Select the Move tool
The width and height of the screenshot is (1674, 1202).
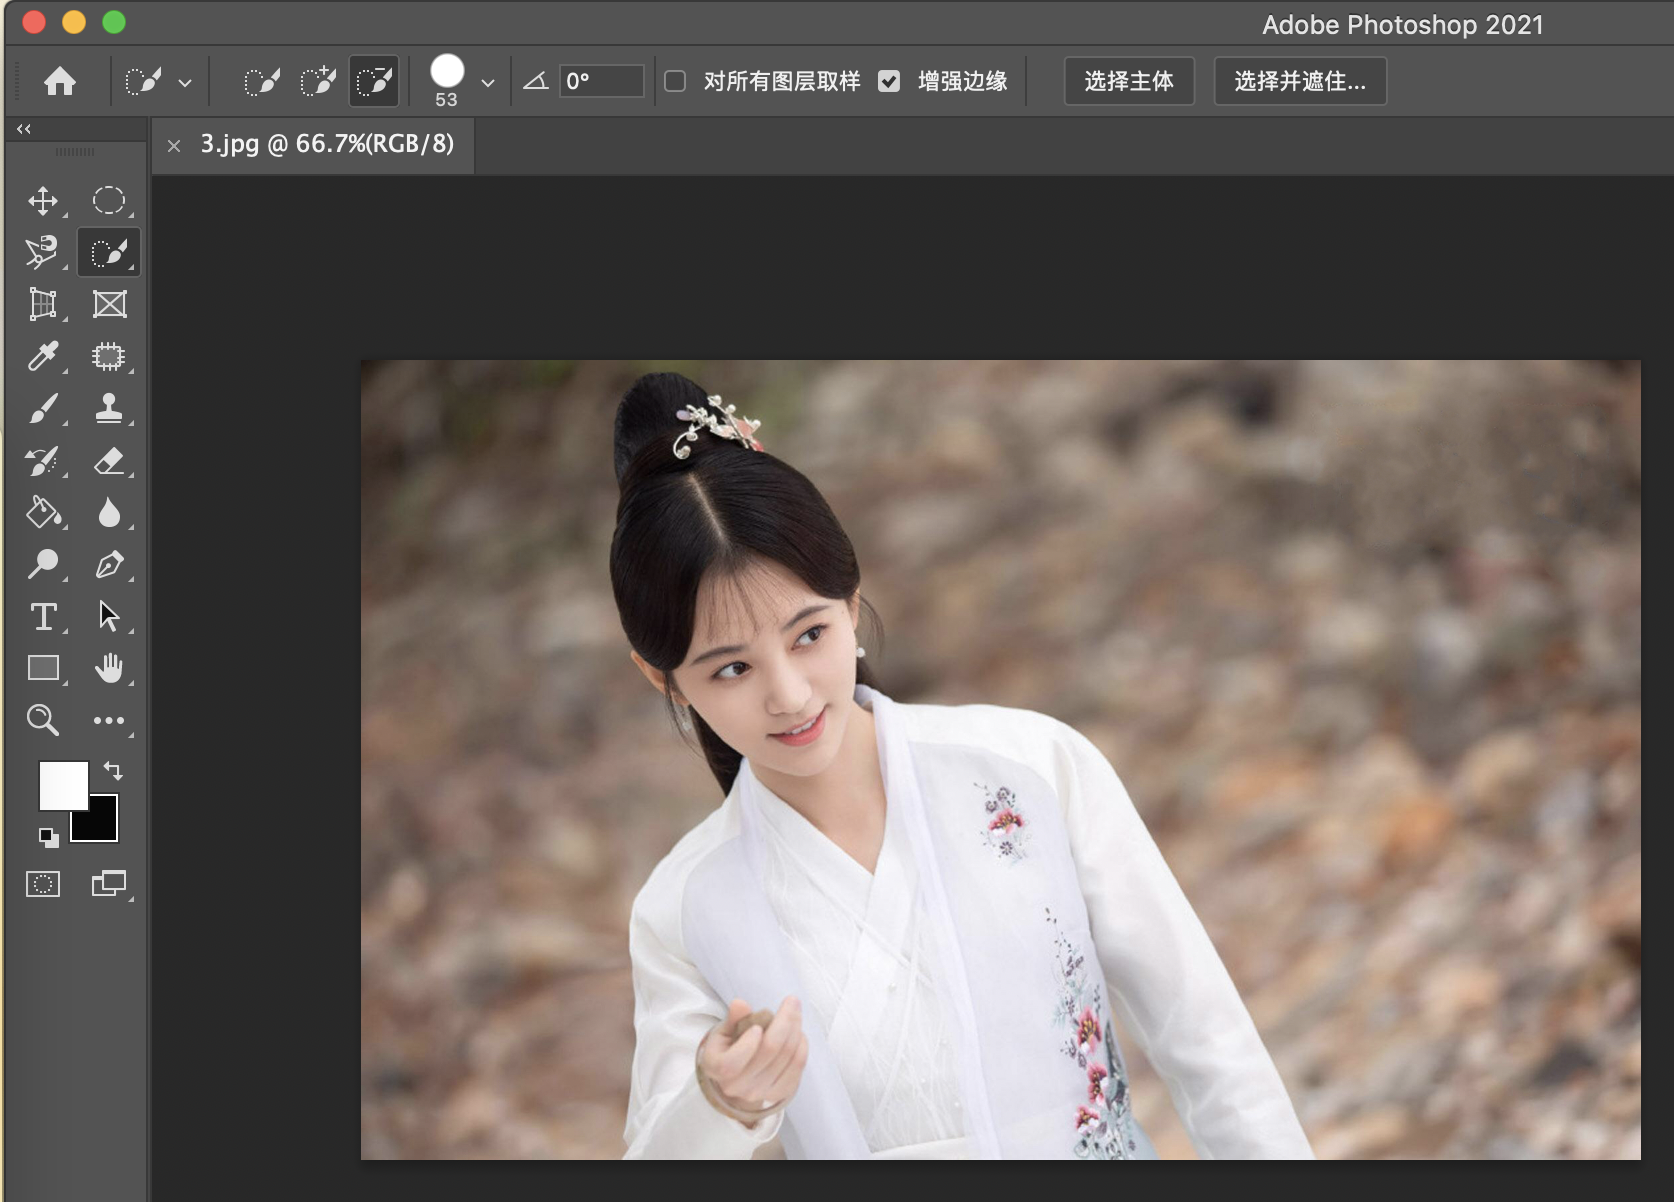pos(43,200)
